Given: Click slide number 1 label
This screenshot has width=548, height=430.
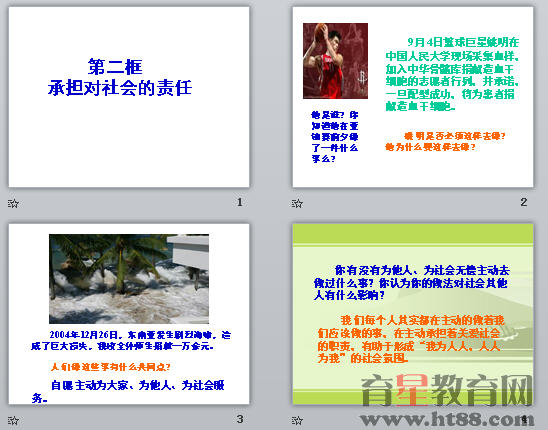Looking at the screenshot, I should (239, 202).
